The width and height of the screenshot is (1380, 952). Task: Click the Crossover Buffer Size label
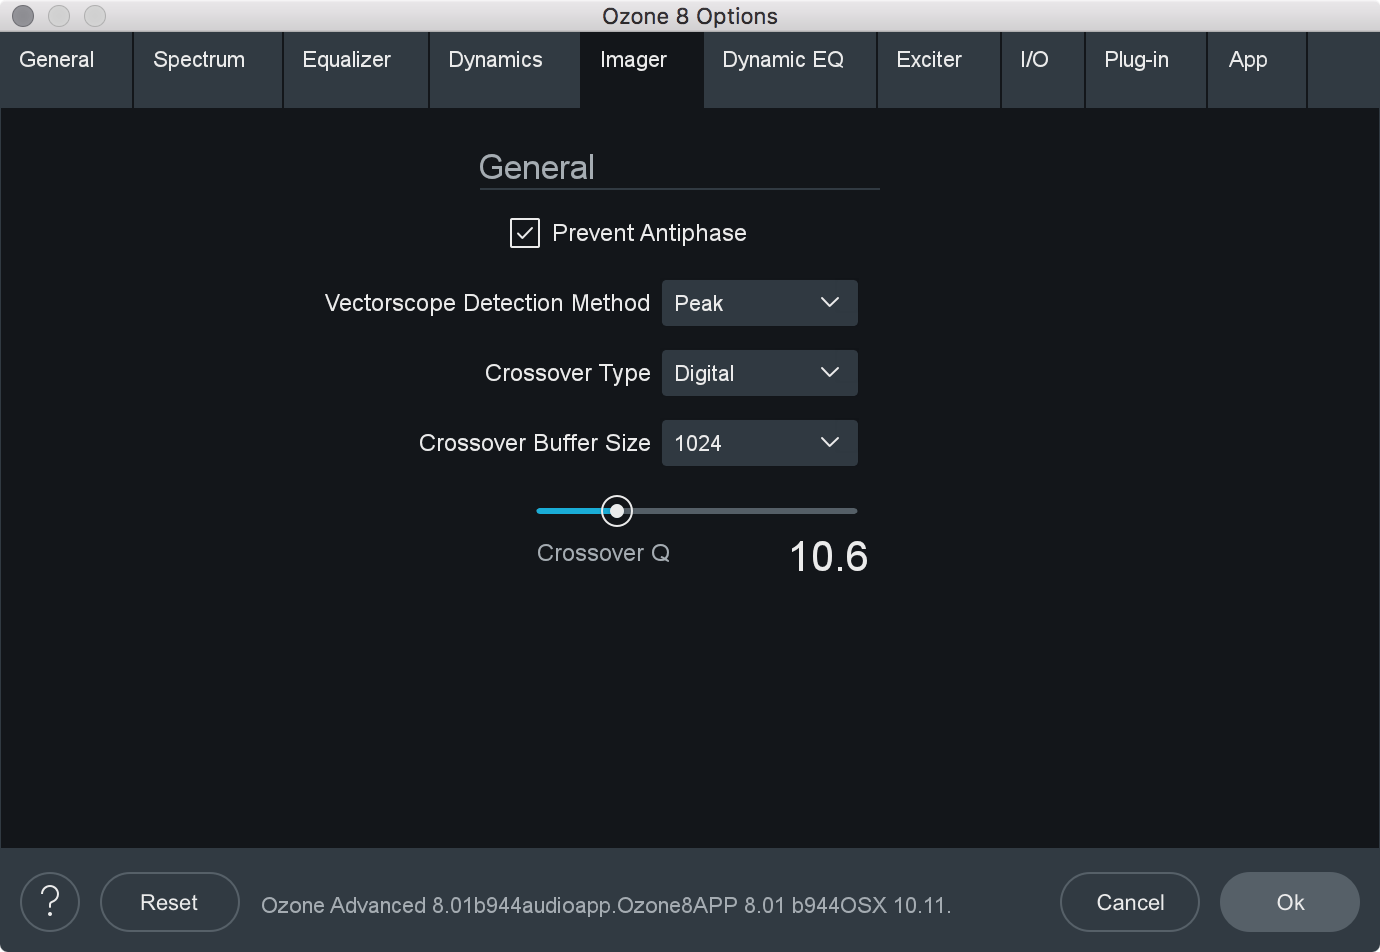point(534,443)
